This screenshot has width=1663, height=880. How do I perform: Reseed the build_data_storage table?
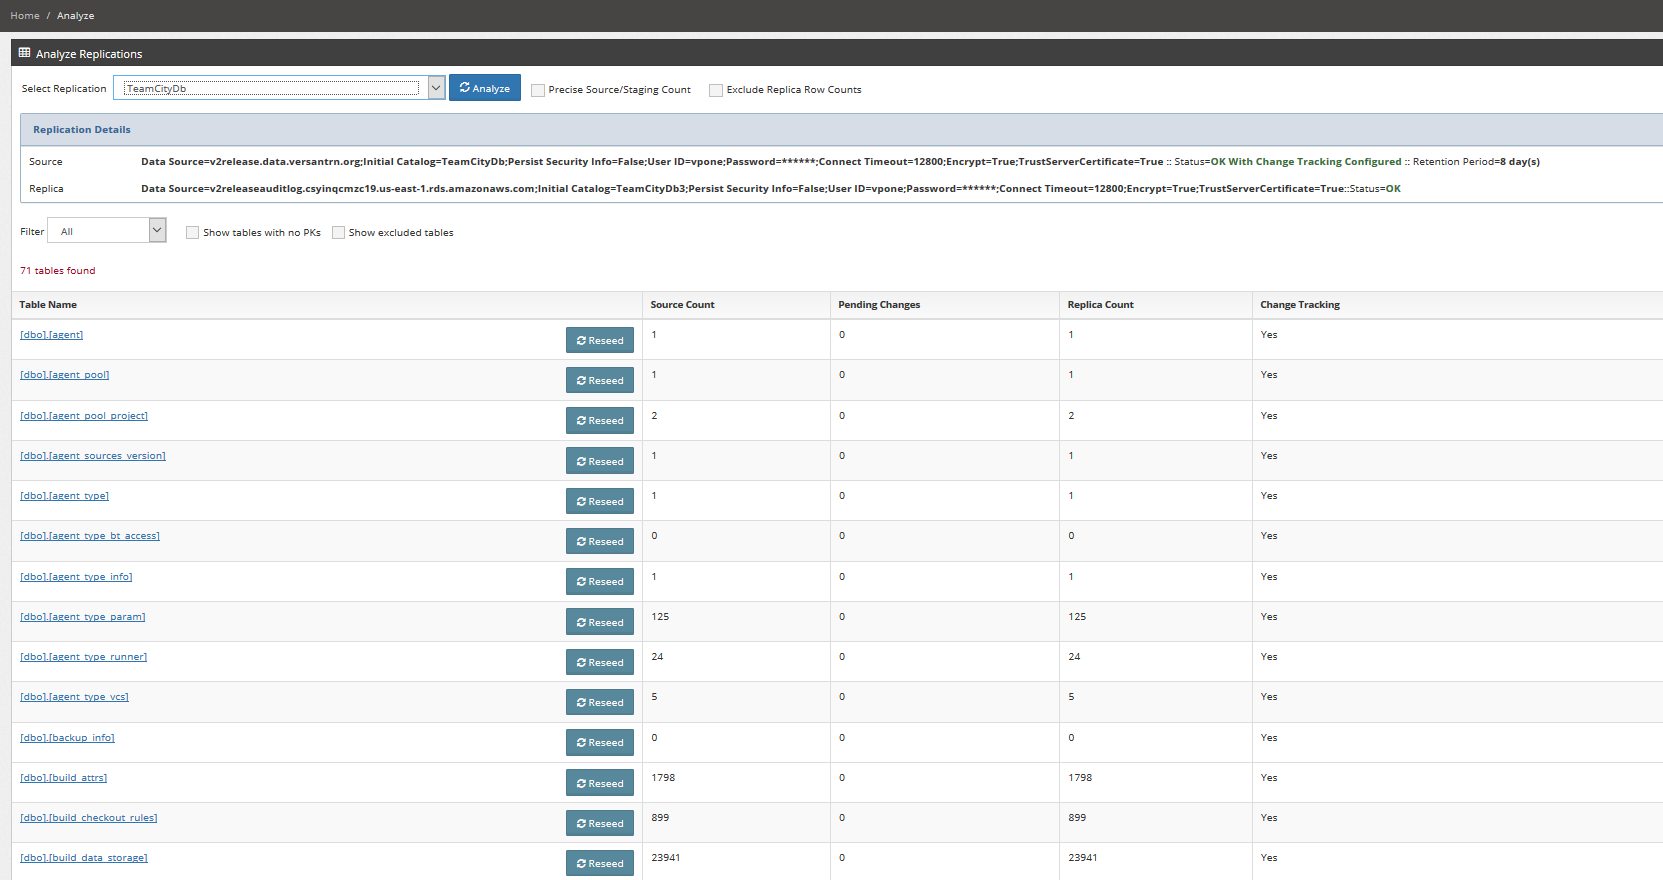coord(600,863)
